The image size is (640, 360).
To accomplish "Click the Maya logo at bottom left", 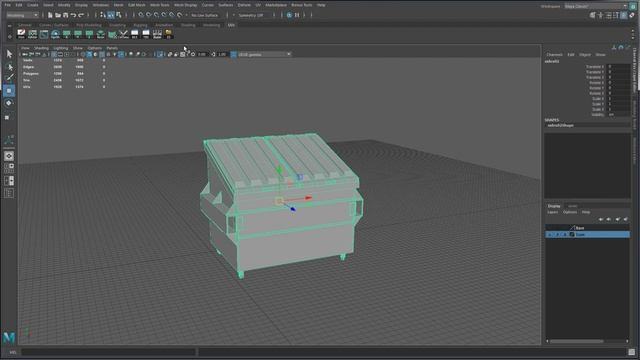I will click(9, 337).
